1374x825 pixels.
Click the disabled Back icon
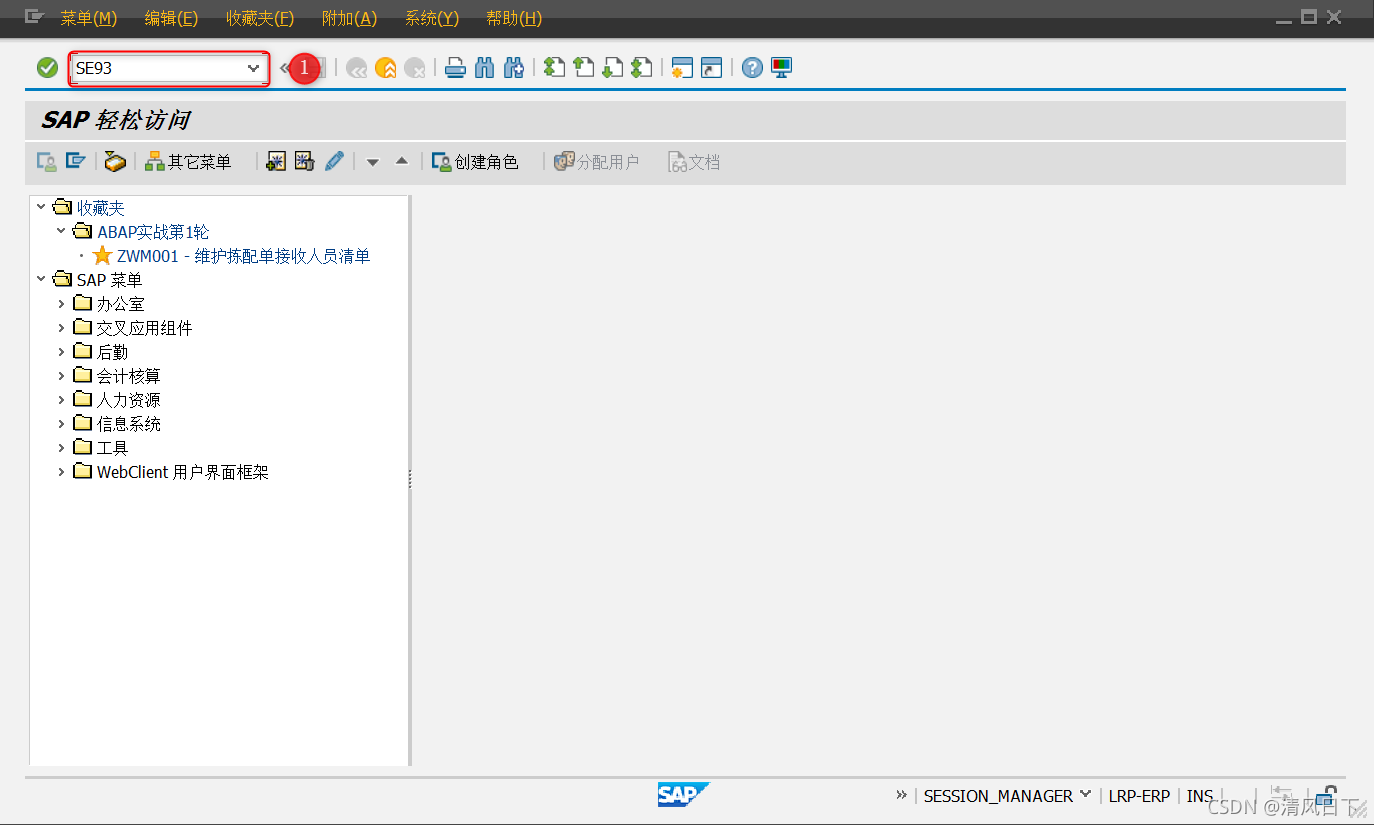pyautogui.click(x=356, y=68)
